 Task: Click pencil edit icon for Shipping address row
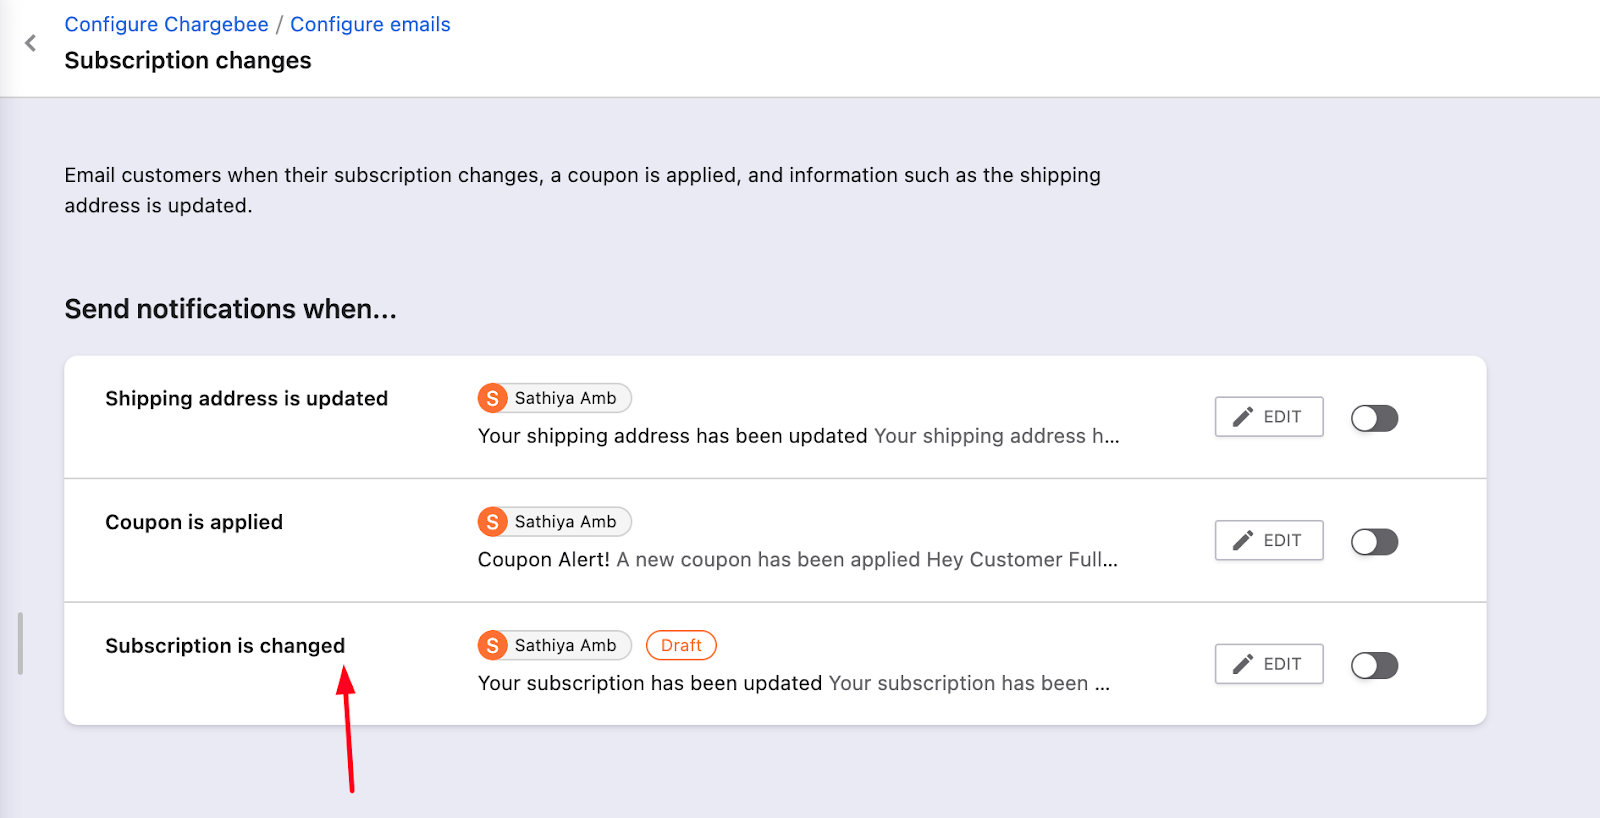coord(1243,417)
